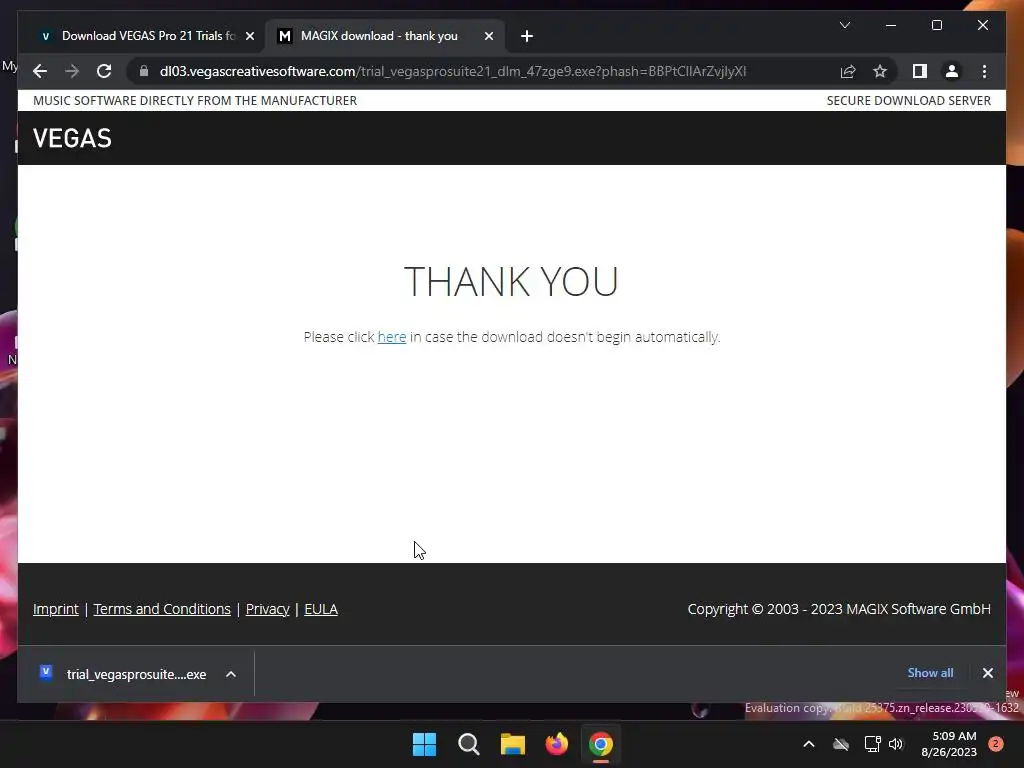Click the VEGAS logo in the header

[72, 138]
